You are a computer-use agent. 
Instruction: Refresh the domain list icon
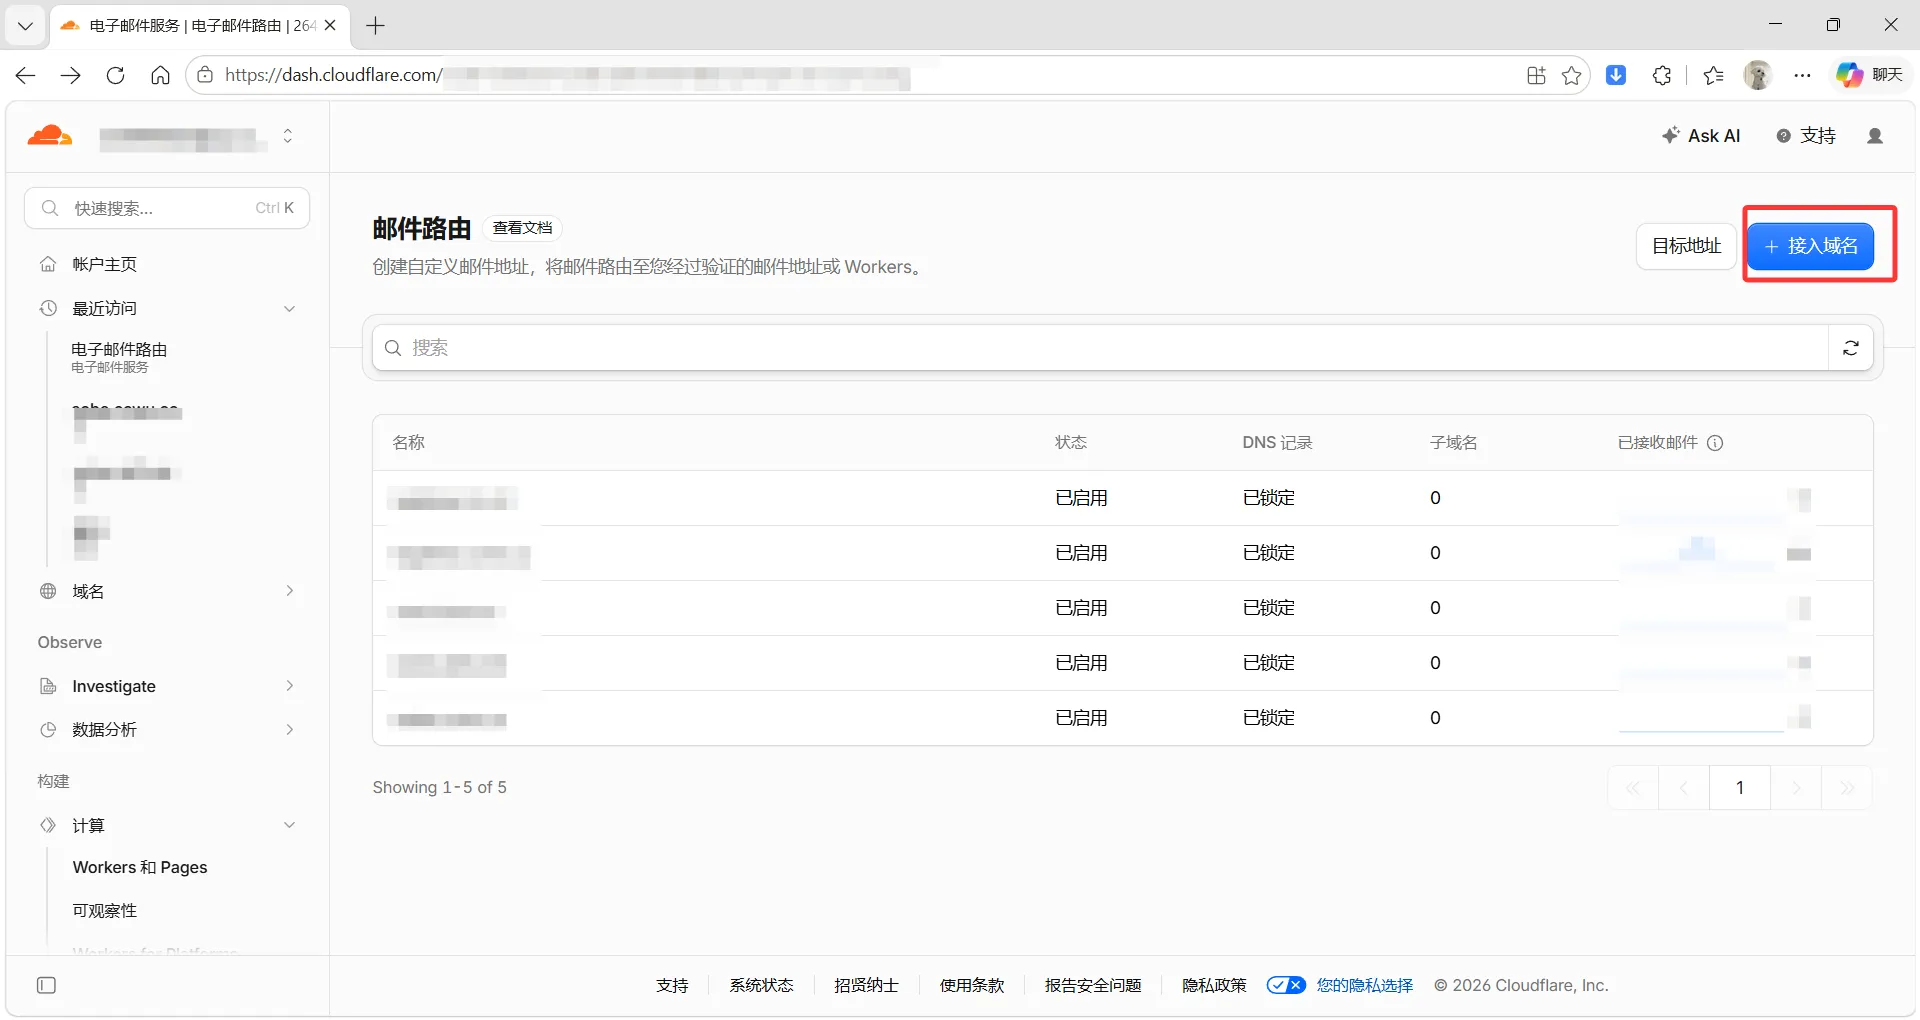[x=1851, y=348]
